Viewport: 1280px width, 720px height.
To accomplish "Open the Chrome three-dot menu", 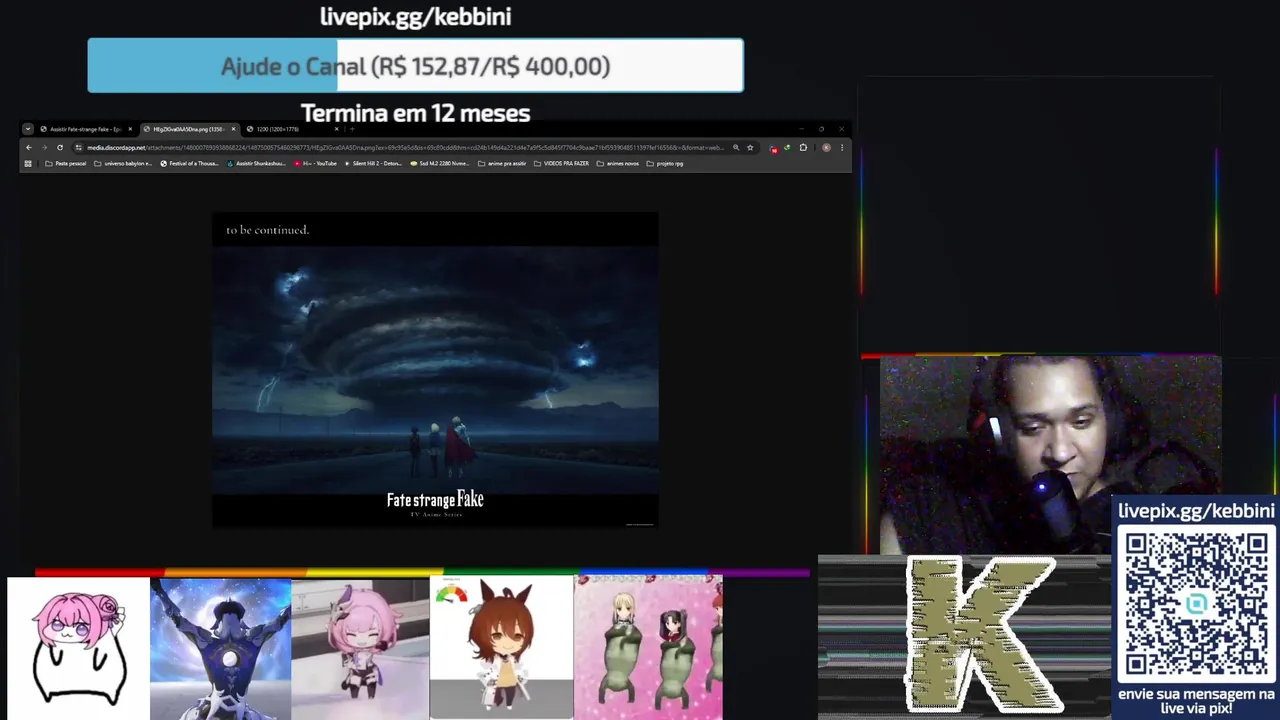I will (842, 147).
